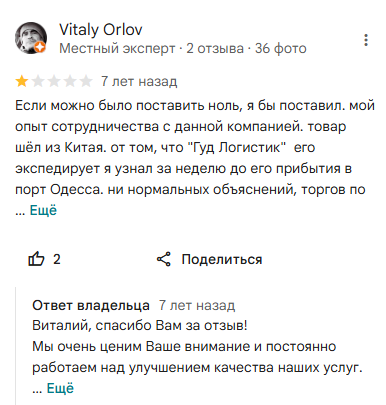Open the Vitaly Orlov reviewer name link

pyautogui.click(x=101, y=30)
